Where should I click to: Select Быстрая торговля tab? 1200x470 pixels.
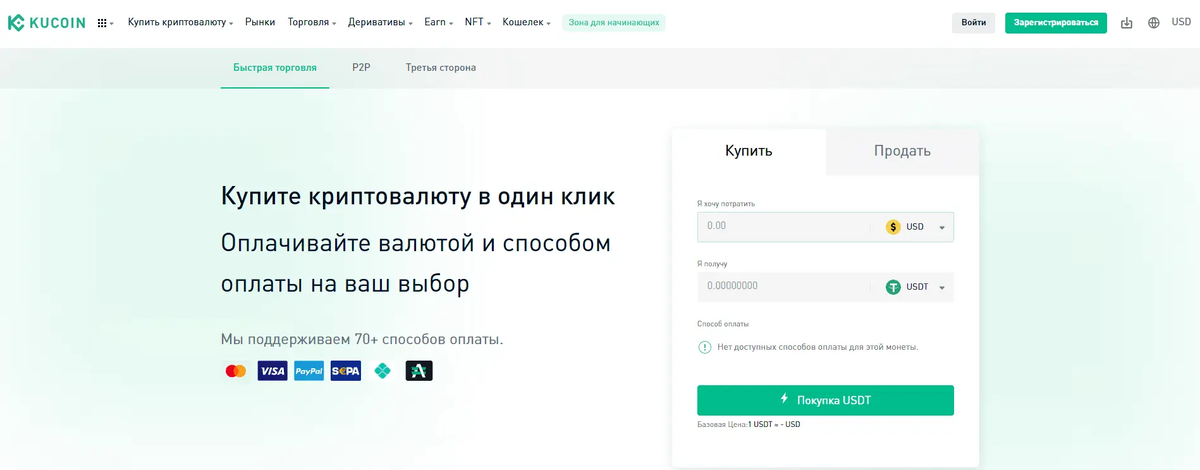(x=275, y=68)
